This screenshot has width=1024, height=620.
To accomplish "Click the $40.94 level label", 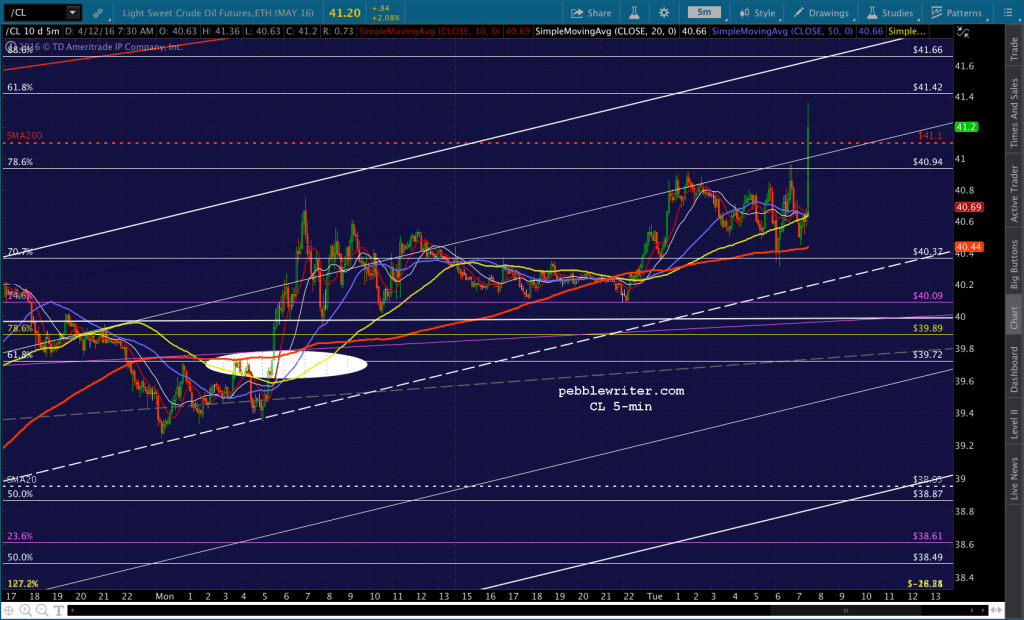I will point(927,161).
